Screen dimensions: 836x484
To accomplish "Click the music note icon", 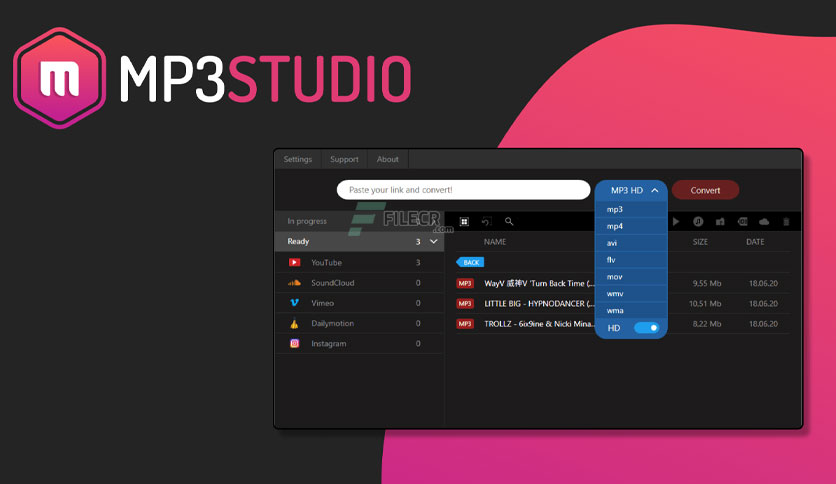I will 698,221.
